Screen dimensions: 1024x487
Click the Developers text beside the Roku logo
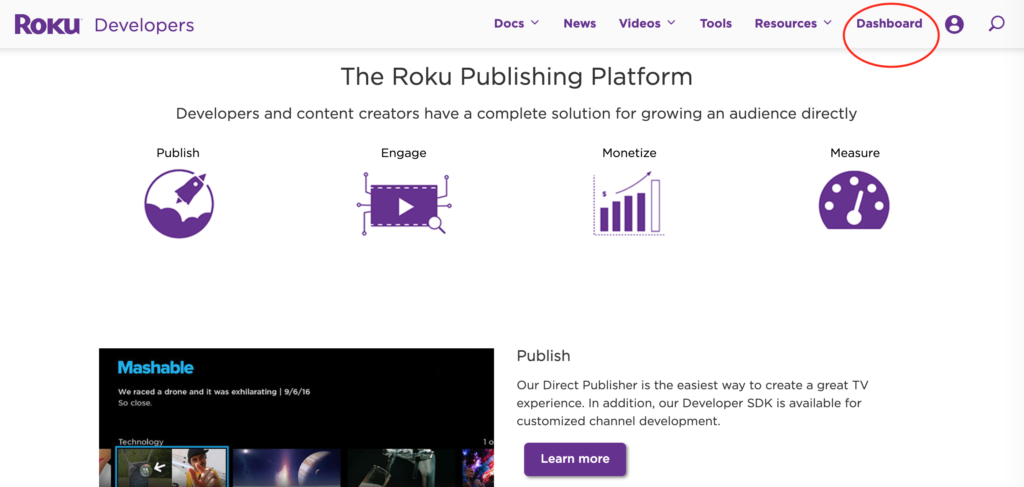(x=144, y=25)
